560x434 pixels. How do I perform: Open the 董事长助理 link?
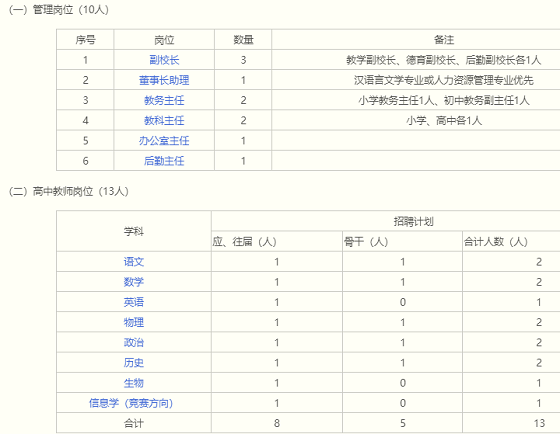(x=164, y=80)
